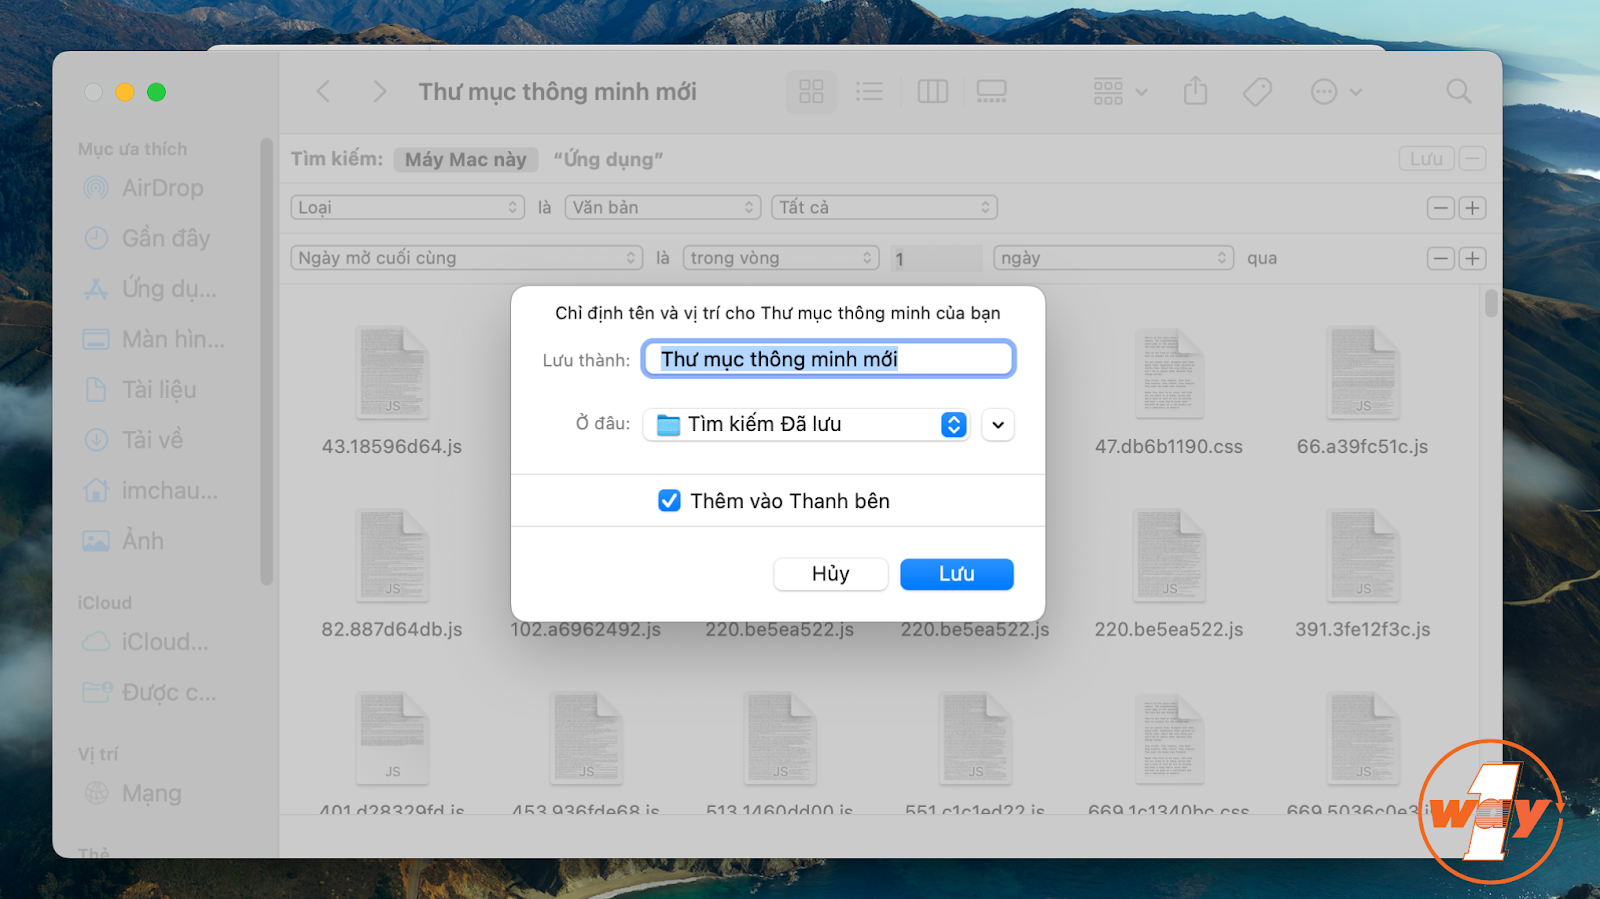
Task: Open the More actions ellipsis menu
Action: point(1336,92)
